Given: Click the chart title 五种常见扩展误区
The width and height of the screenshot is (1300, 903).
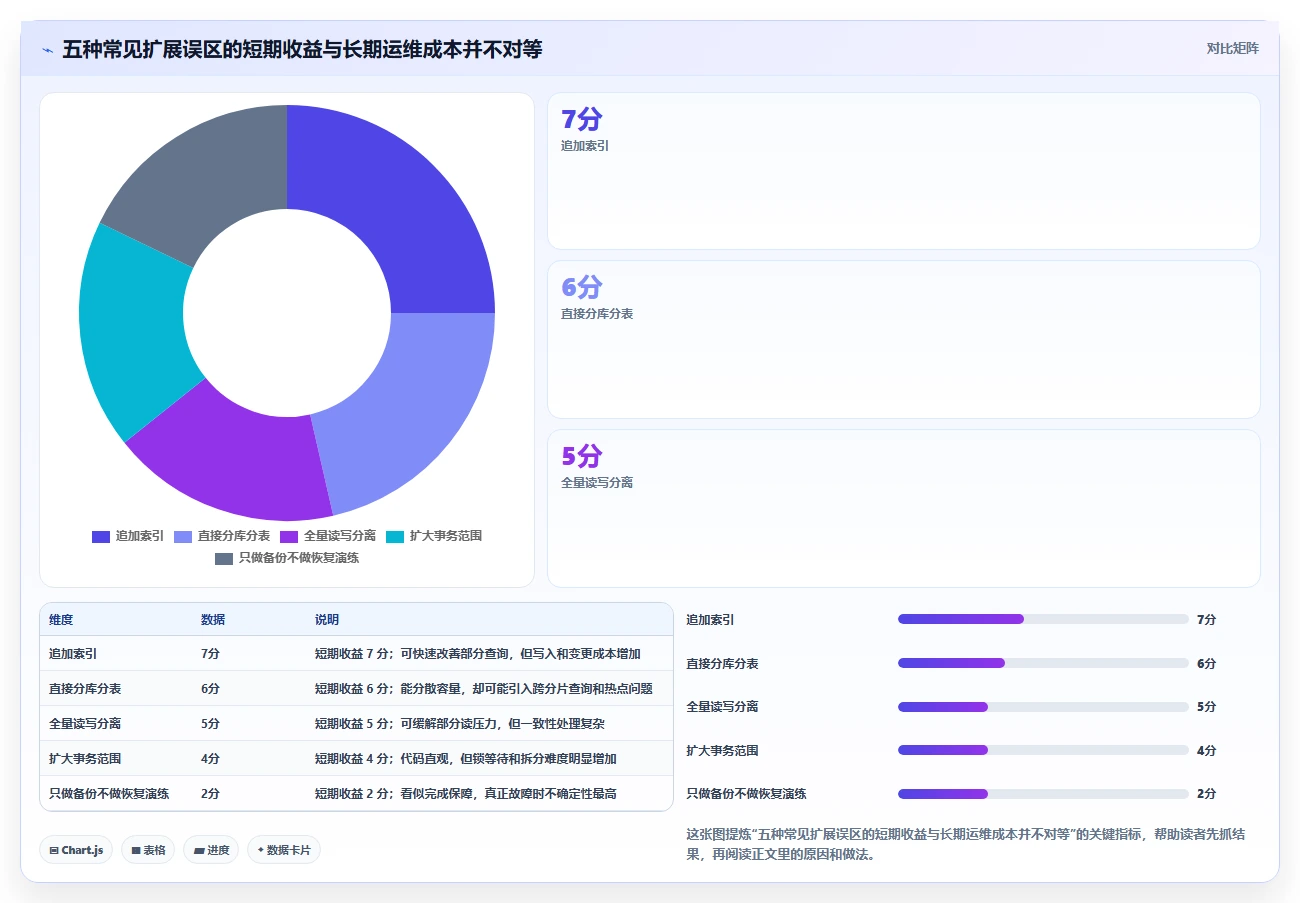Looking at the screenshot, I should 302,49.
